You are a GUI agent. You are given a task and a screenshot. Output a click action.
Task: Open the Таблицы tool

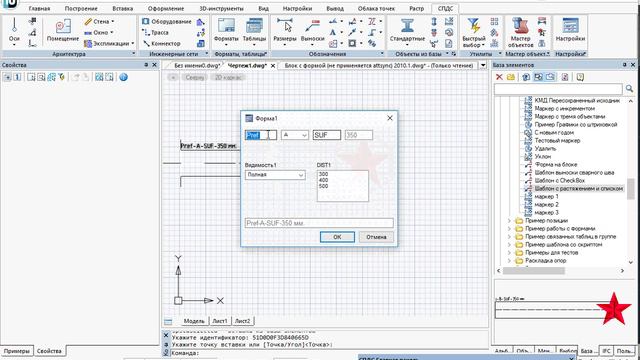[254, 30]
